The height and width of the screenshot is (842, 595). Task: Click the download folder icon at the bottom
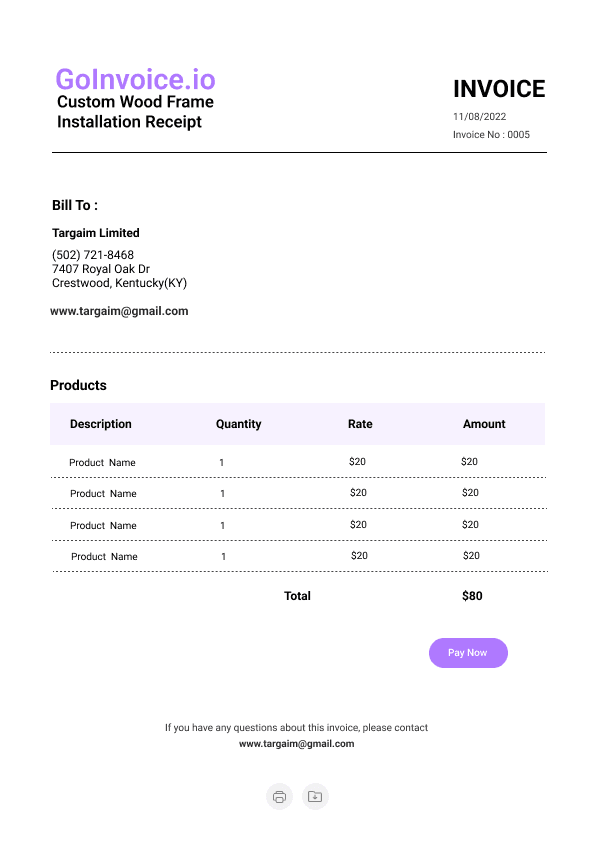tap(315, 796)
